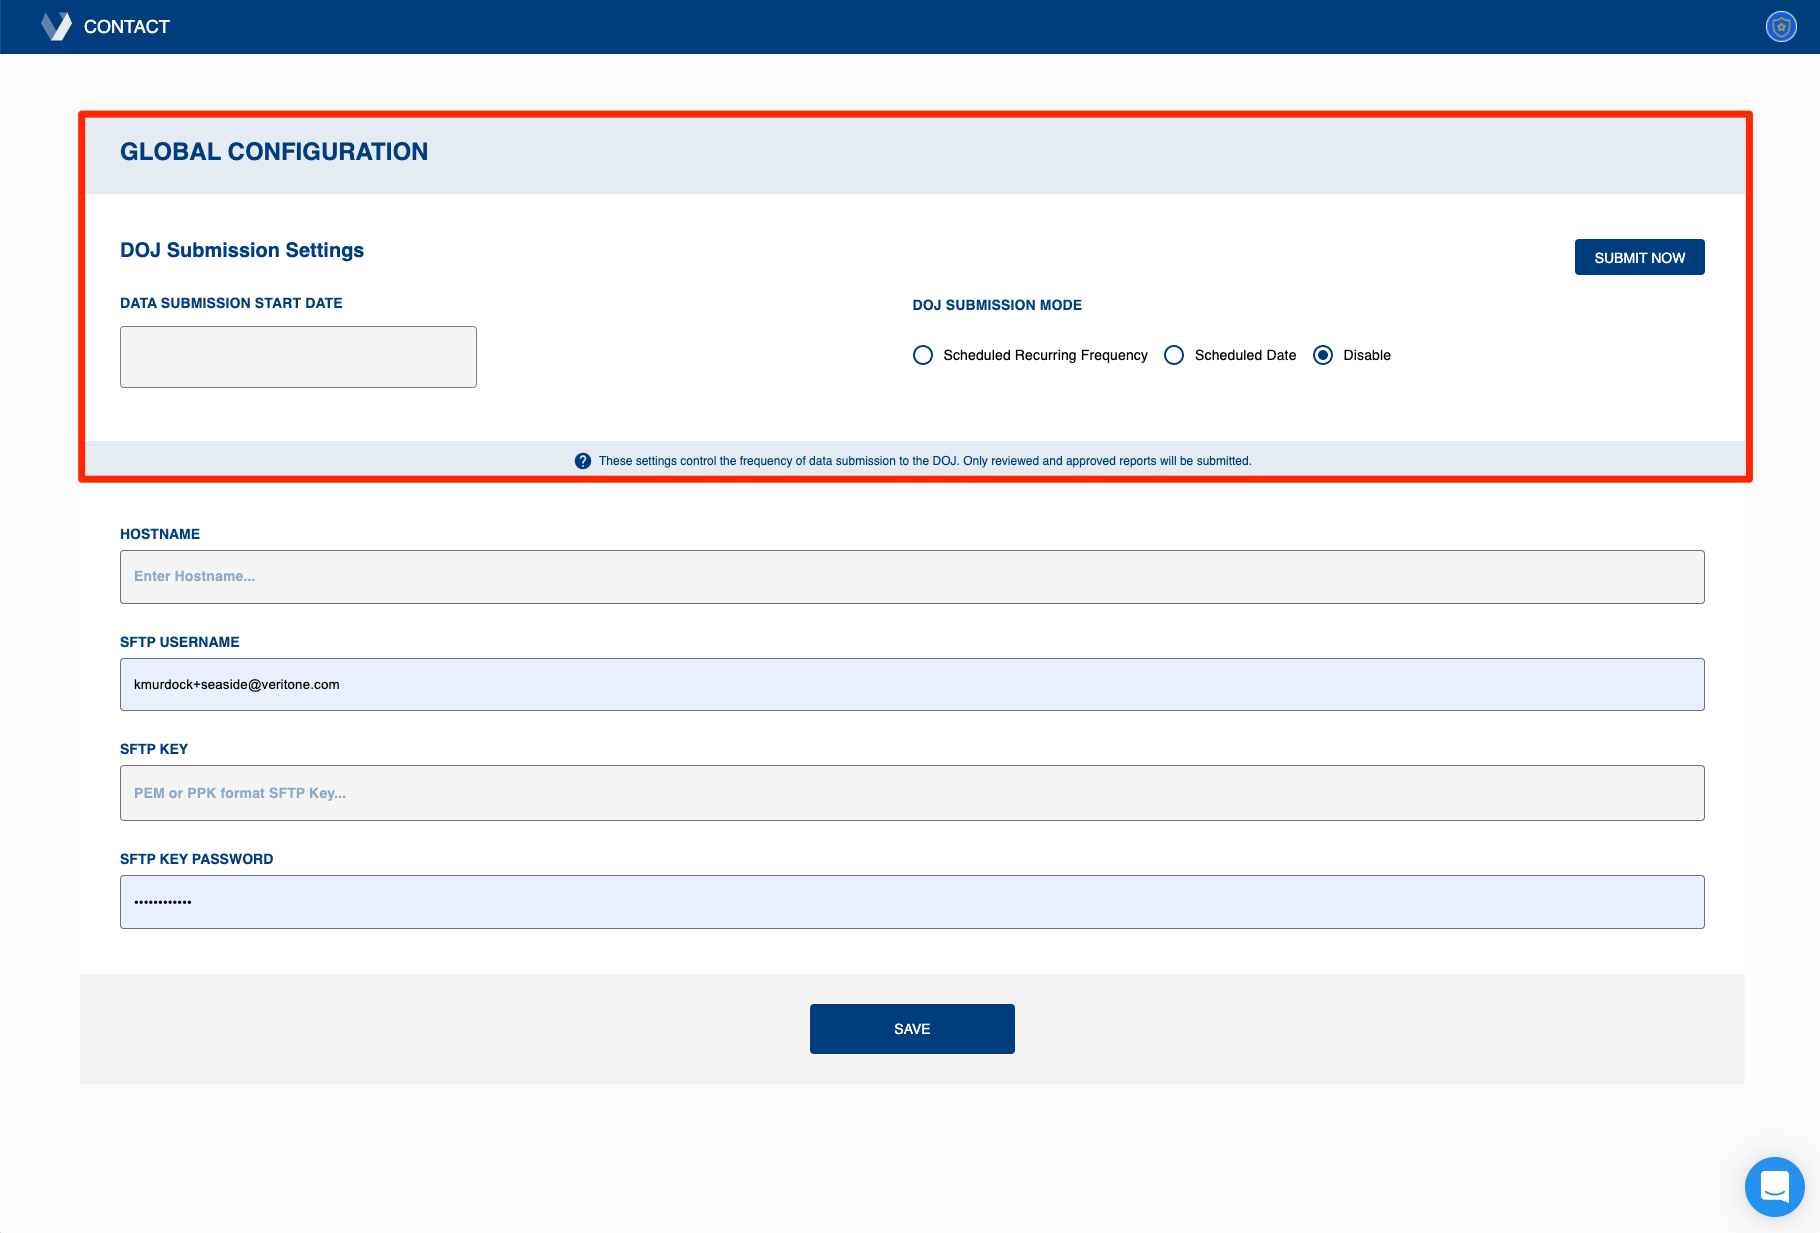Select Scheduled Recurring Frequency mode

pos(923,355)
